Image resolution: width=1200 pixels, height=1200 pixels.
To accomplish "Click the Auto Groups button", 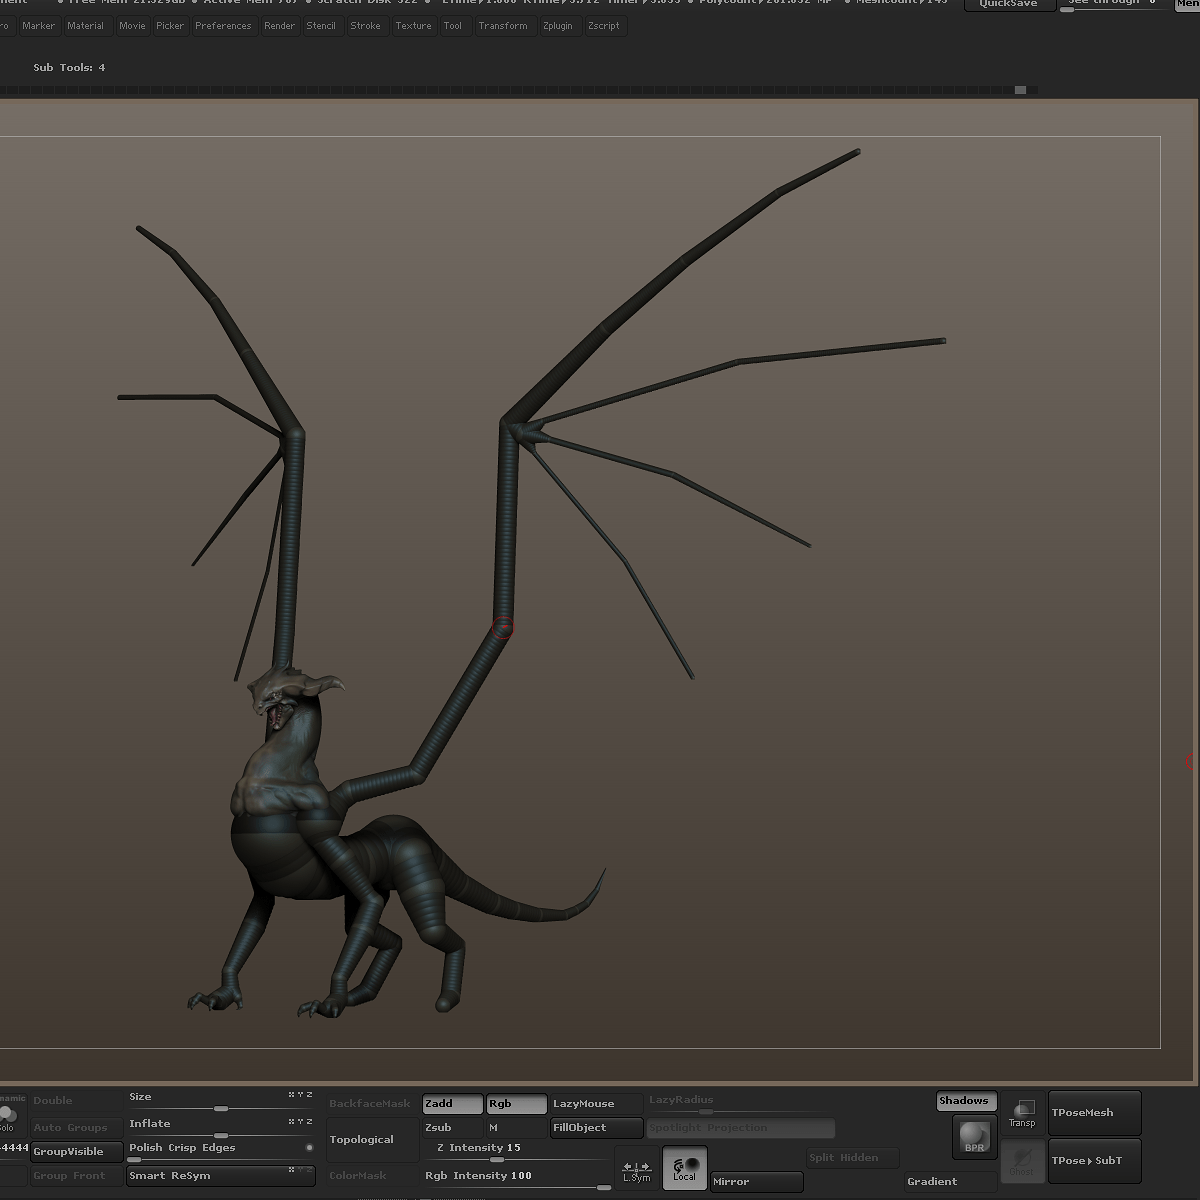I will (x=76, y=1128).
